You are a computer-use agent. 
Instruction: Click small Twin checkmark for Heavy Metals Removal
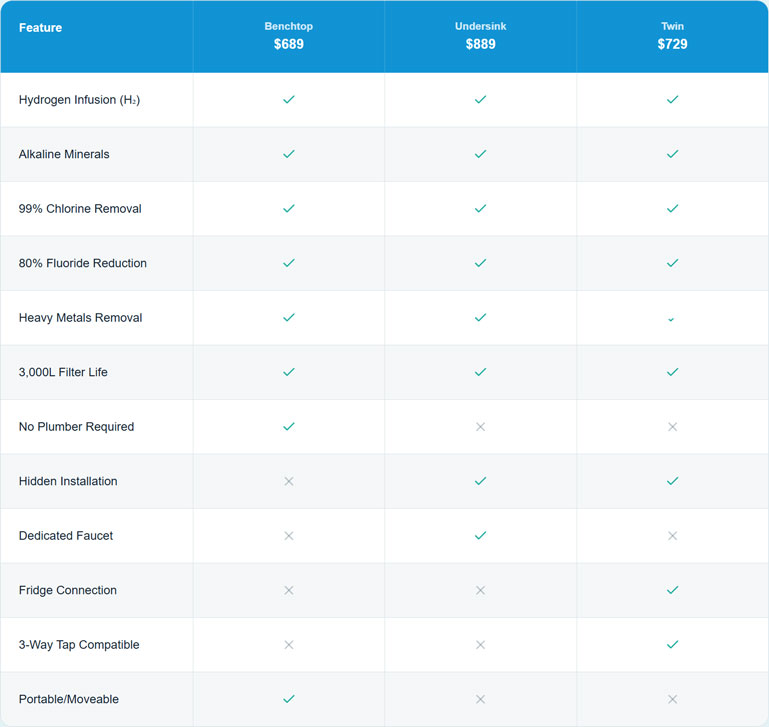672,319
